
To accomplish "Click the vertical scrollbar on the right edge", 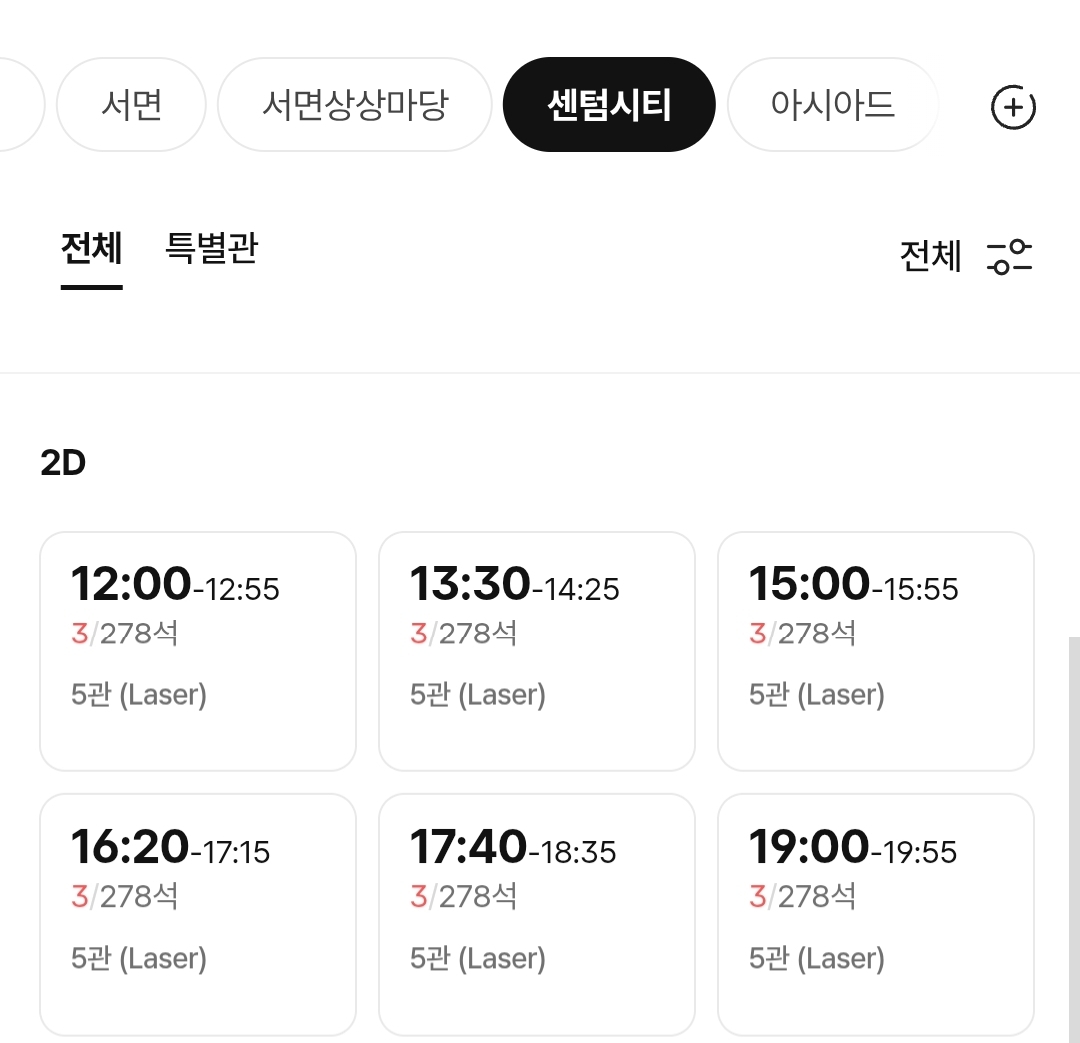I will (1074, 840).
